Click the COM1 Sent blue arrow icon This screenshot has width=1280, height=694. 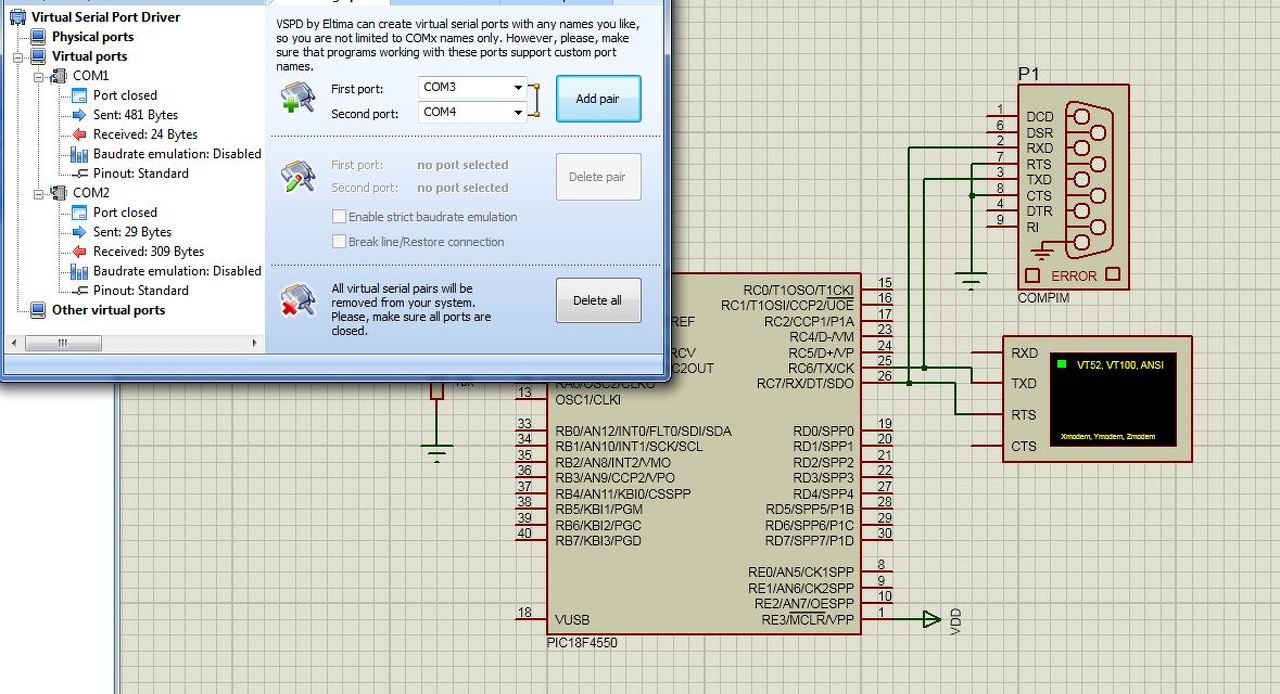[x=79, y=115]
